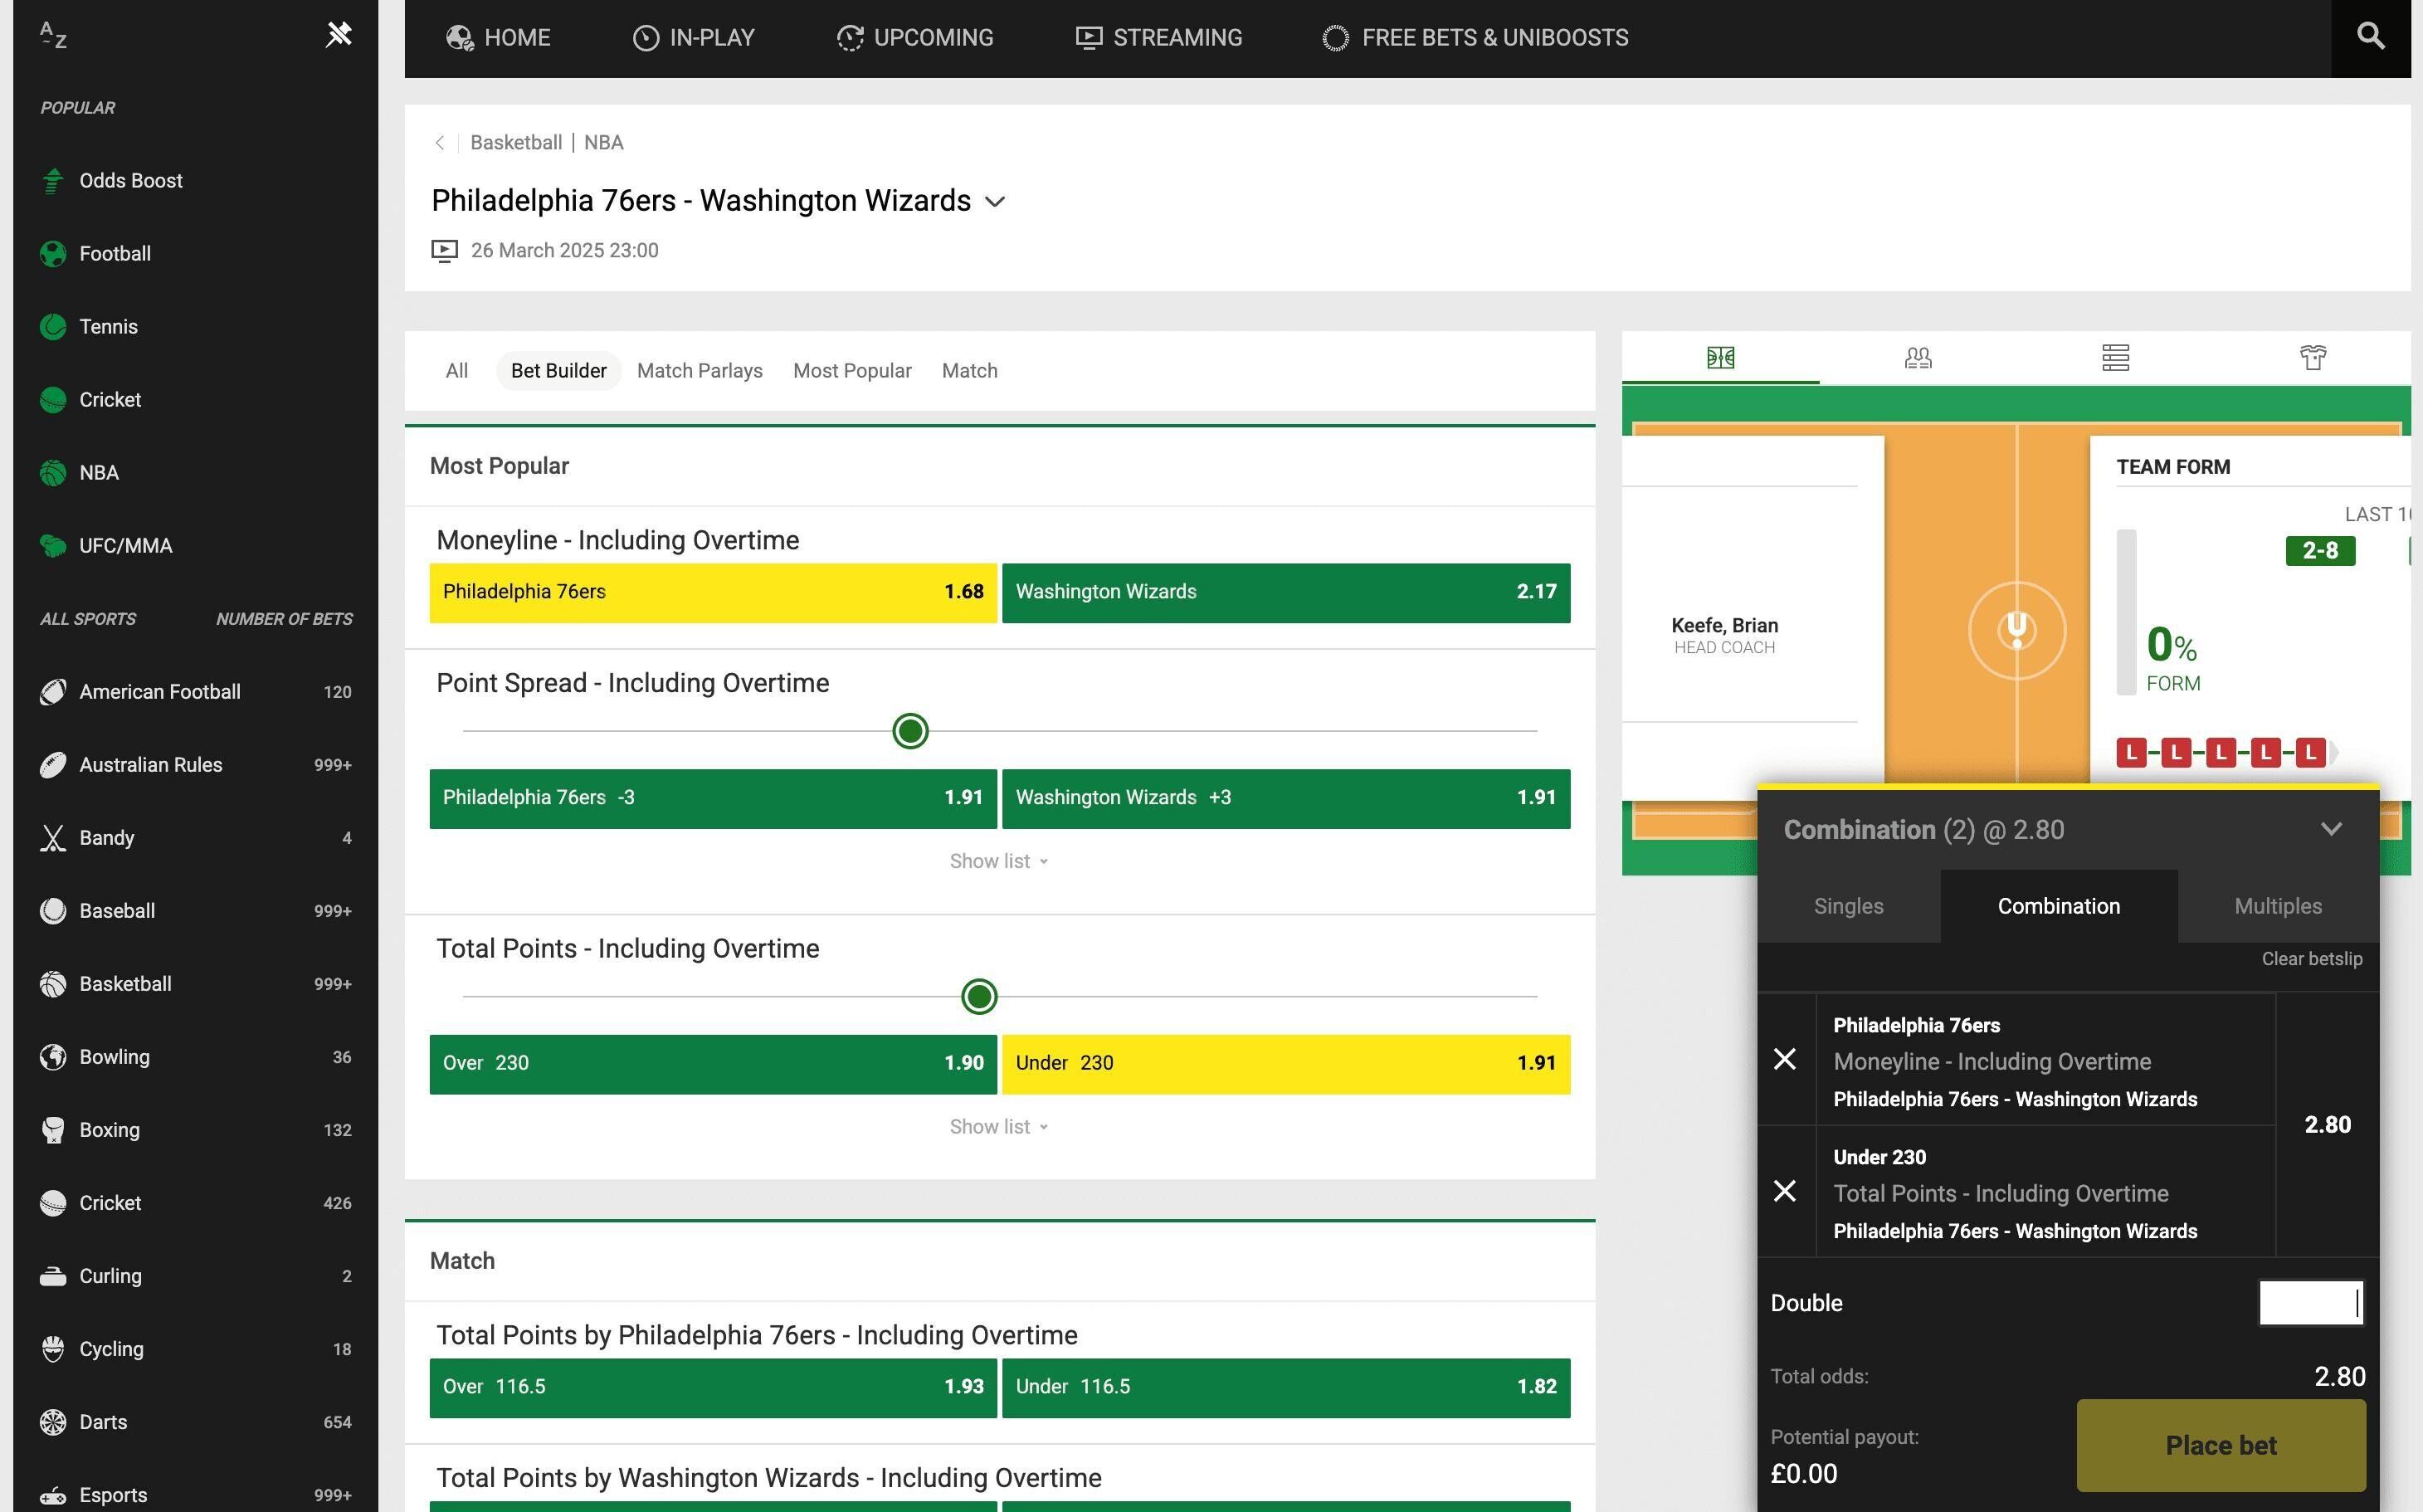The image size is (2423, 1512).
Task: Click the Baseball icon
Action: click(53, 911)
